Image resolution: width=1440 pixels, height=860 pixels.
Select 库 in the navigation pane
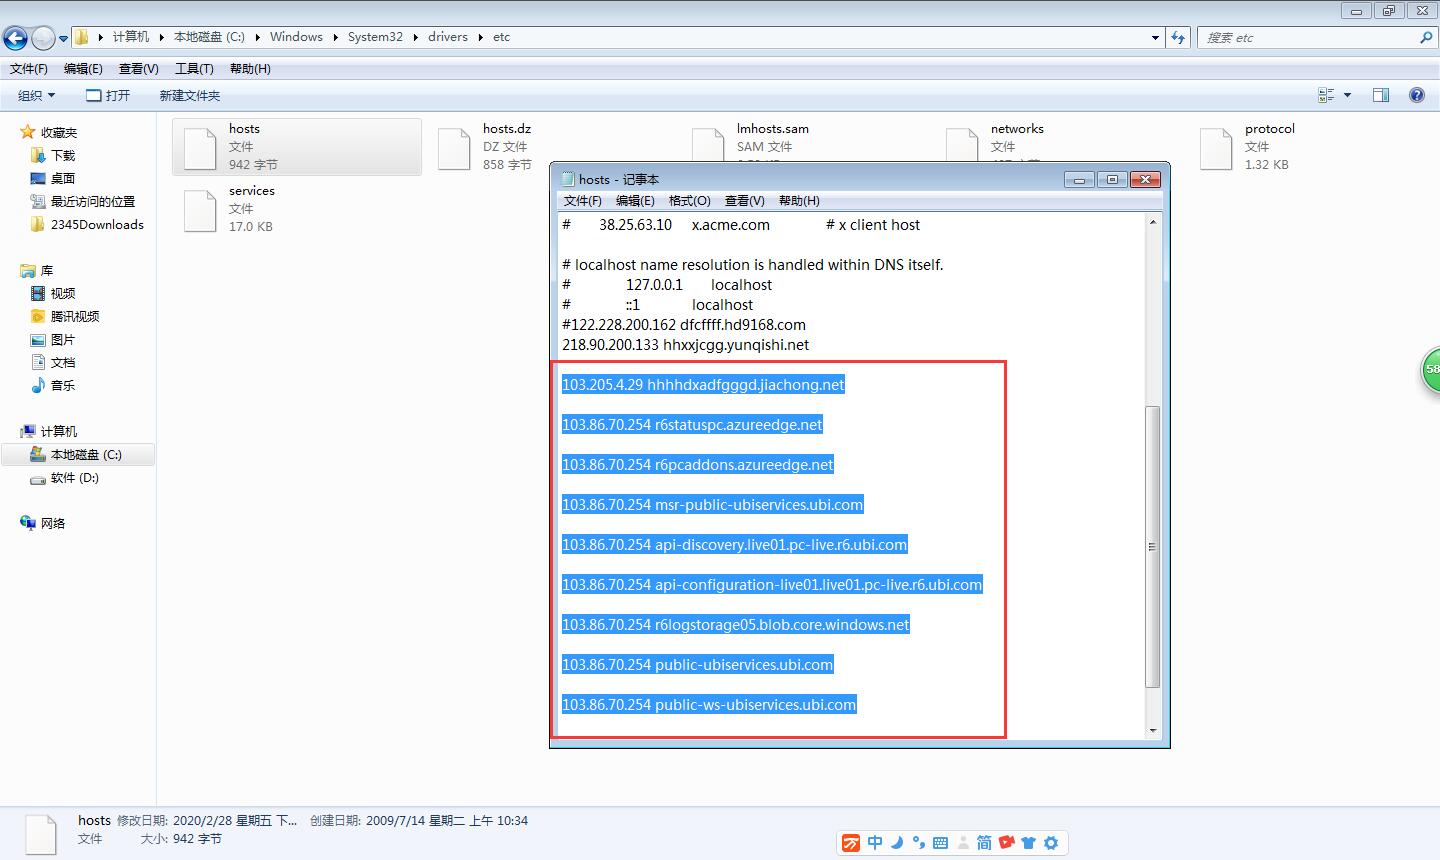[x=46, y=270]
